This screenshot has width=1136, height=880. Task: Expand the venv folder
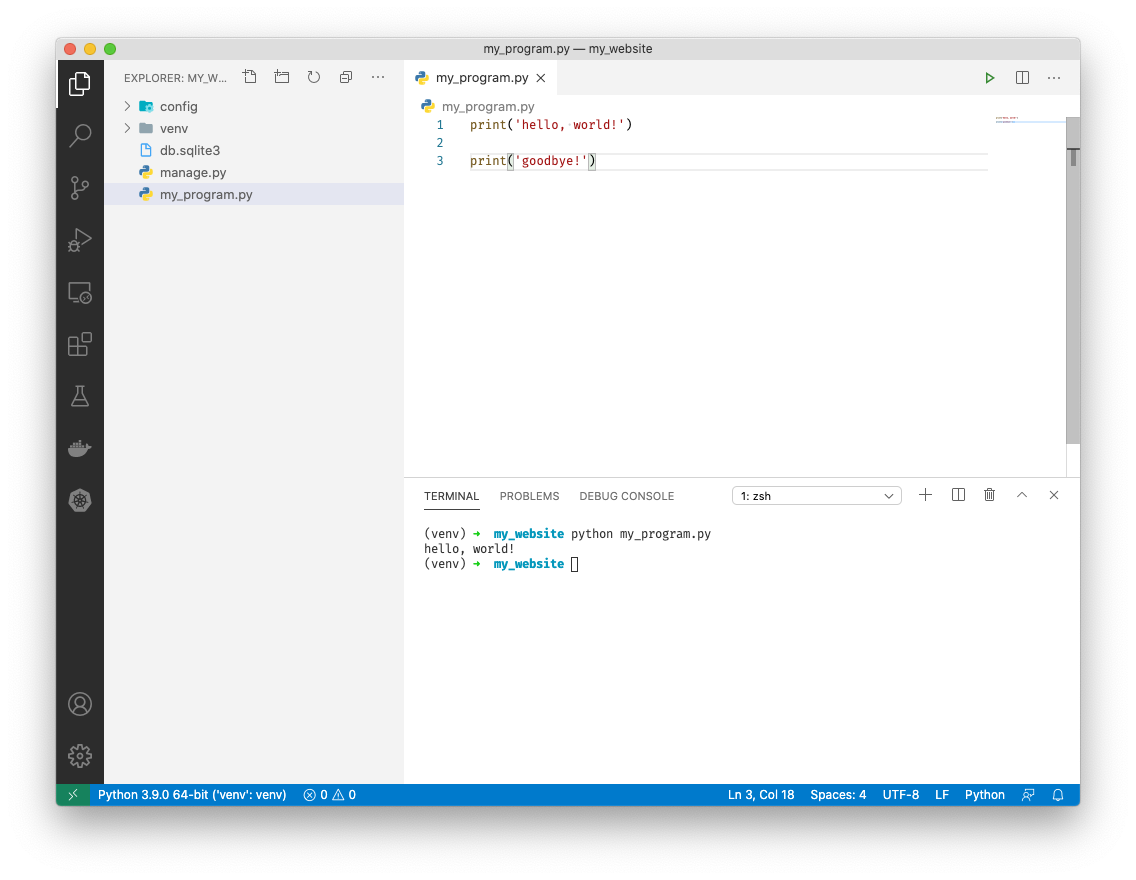tap(173, 129)
